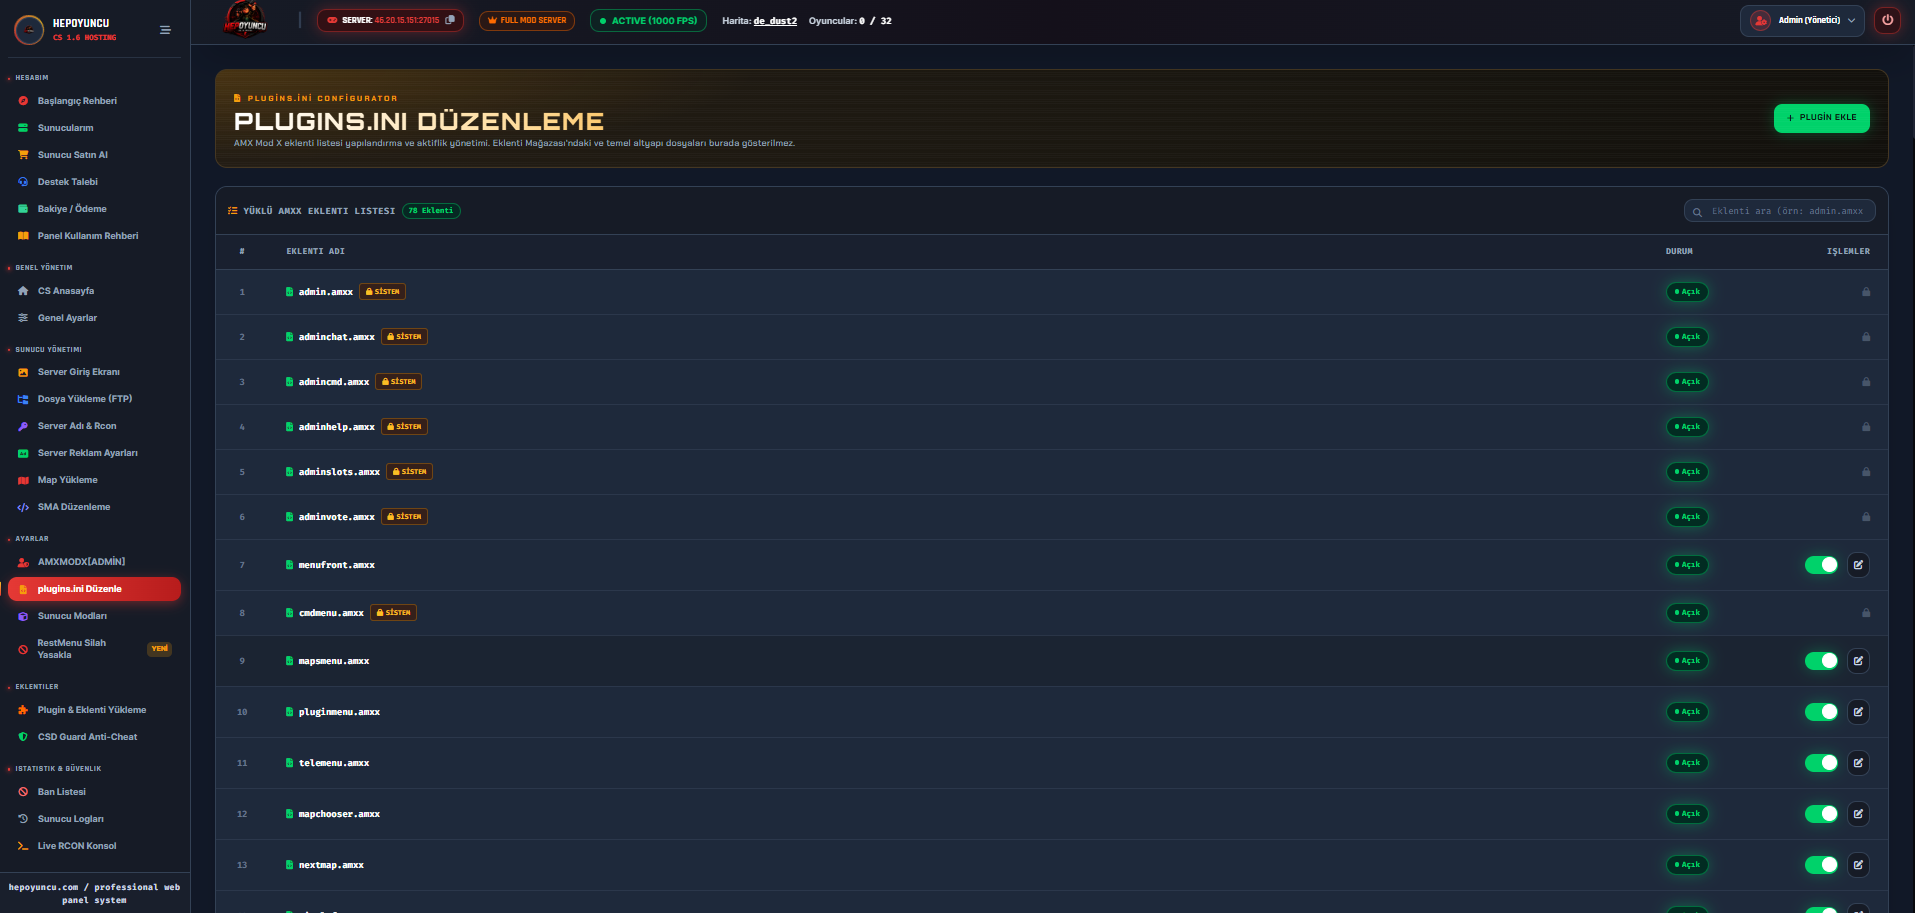Open Ban Listesi from the sidebar
The width and height of the screenshot is (1915, 913).
[x=94, y=792]
